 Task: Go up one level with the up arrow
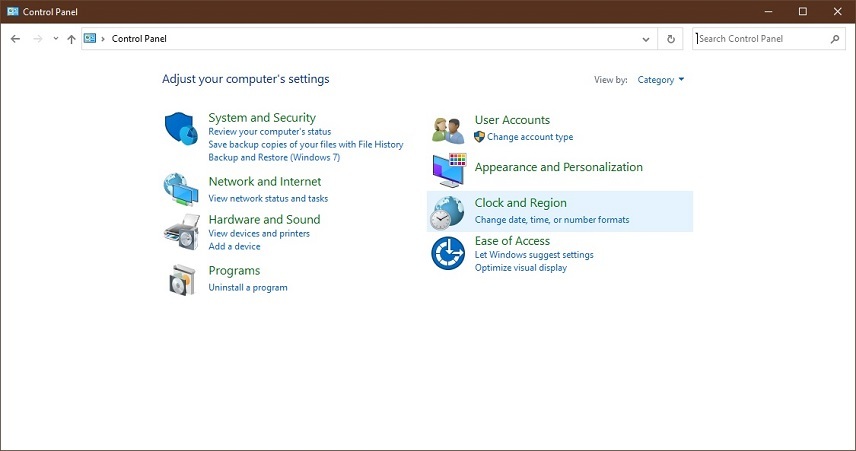(x=71, y=39)
